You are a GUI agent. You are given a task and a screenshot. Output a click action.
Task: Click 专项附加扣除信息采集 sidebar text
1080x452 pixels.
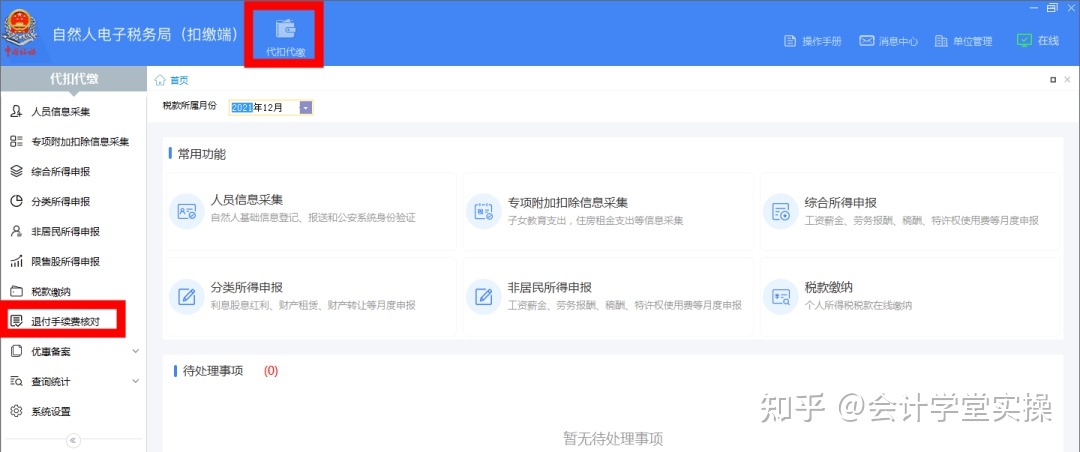tap(80, 142)
